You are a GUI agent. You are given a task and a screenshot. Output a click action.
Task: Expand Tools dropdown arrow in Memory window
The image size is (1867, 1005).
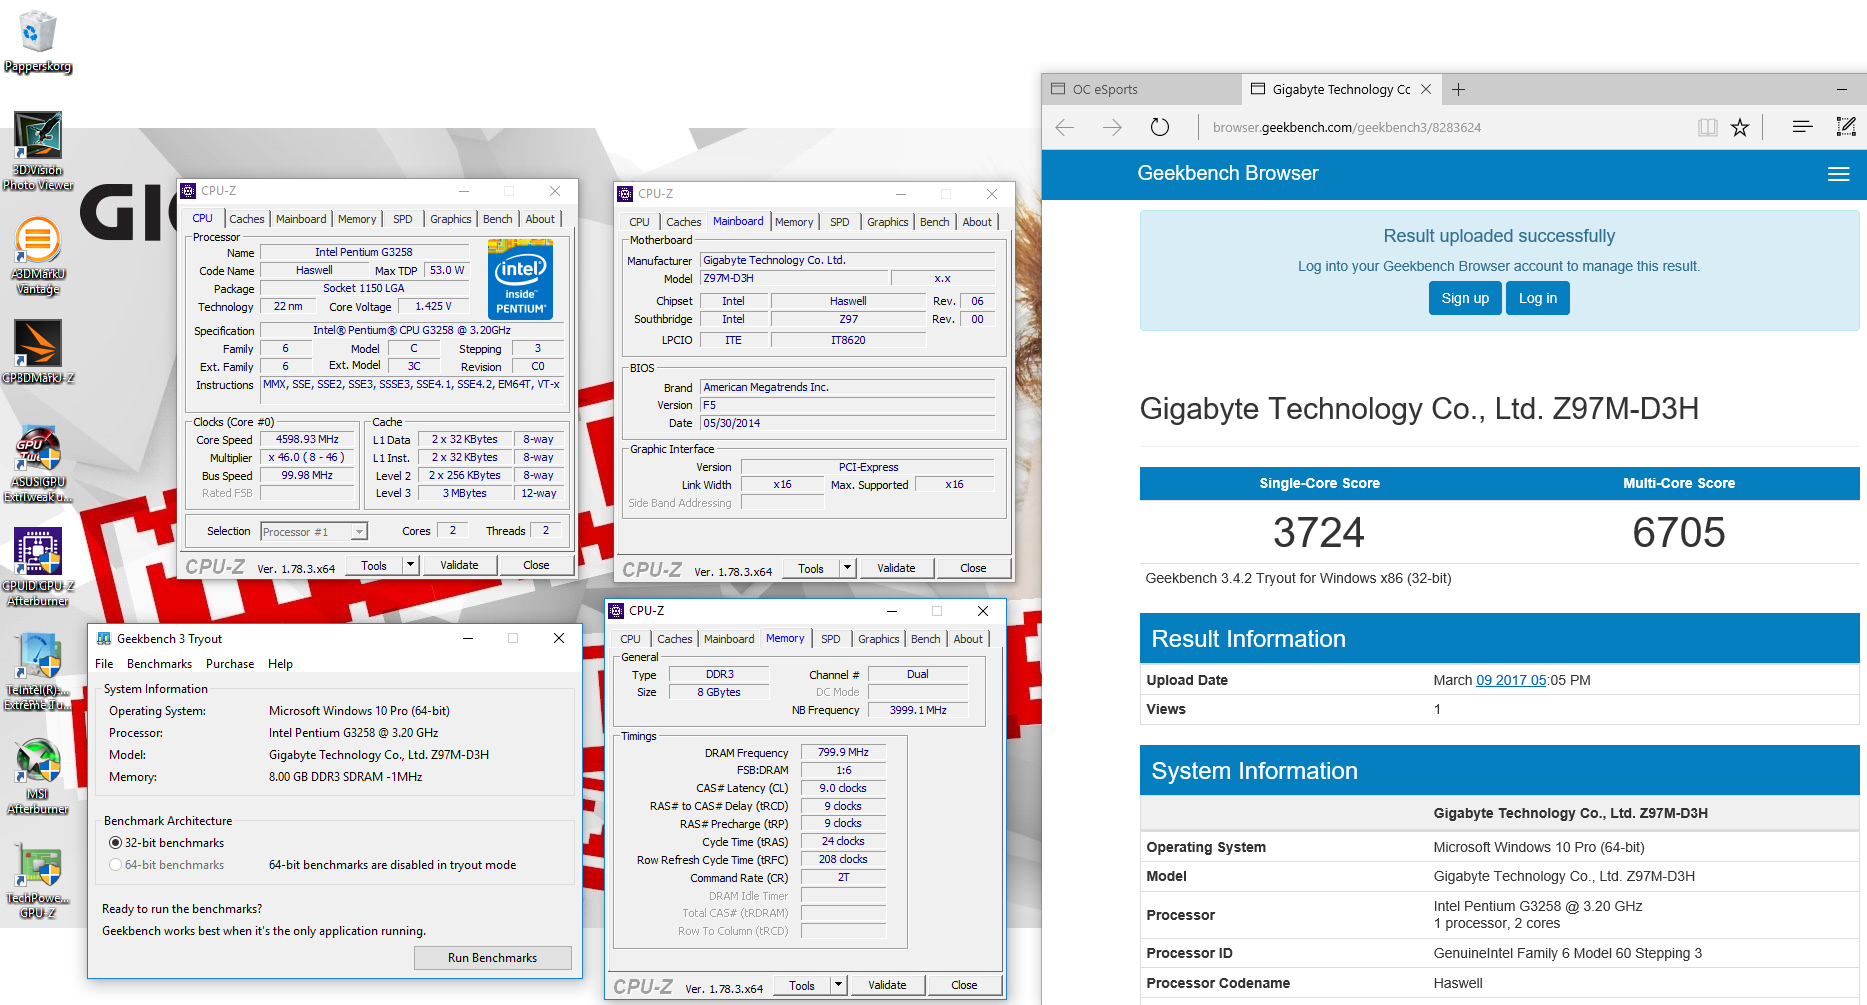point(838,985)
